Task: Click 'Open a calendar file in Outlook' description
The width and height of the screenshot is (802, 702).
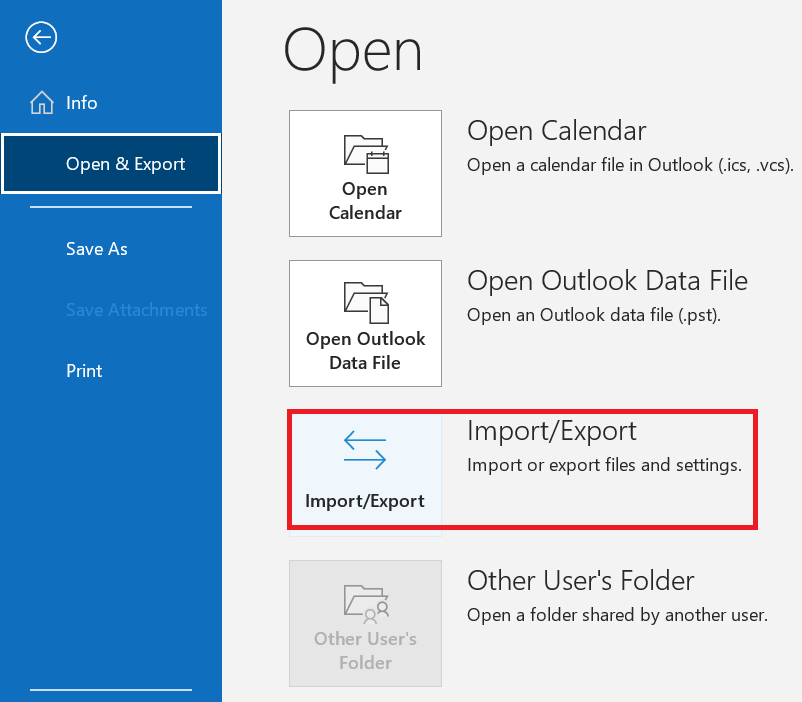Action: pyautogui.click(x=630, y=165)
